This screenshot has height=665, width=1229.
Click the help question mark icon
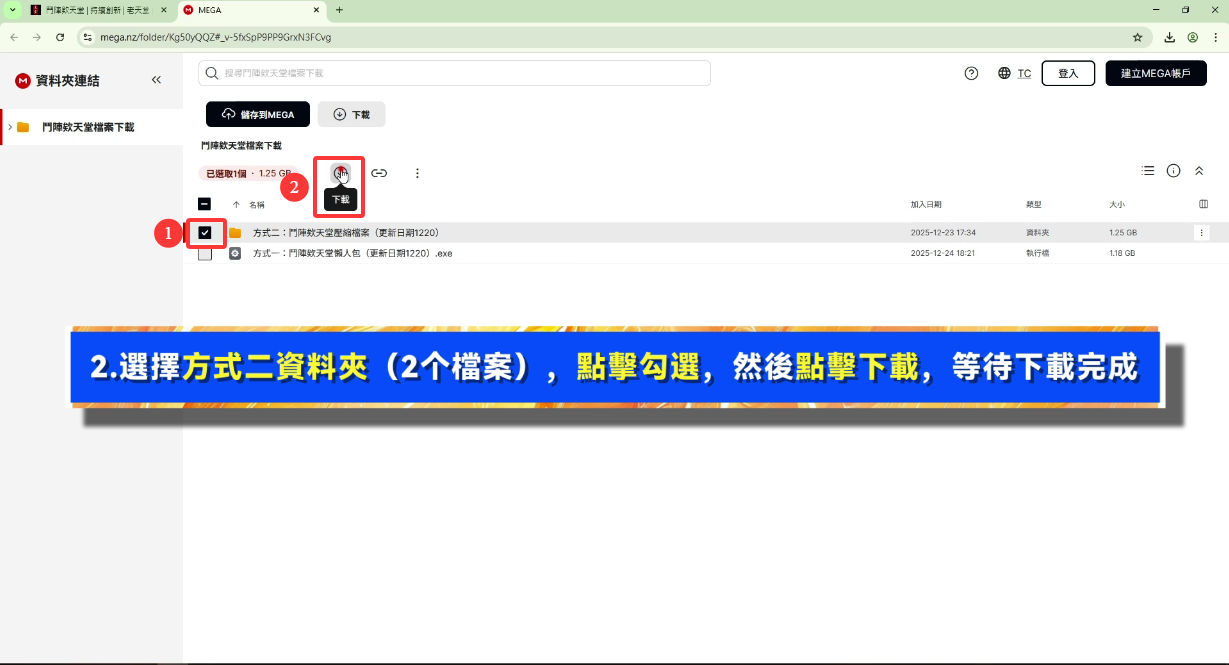pyautogui.click(x=971, y=73)
